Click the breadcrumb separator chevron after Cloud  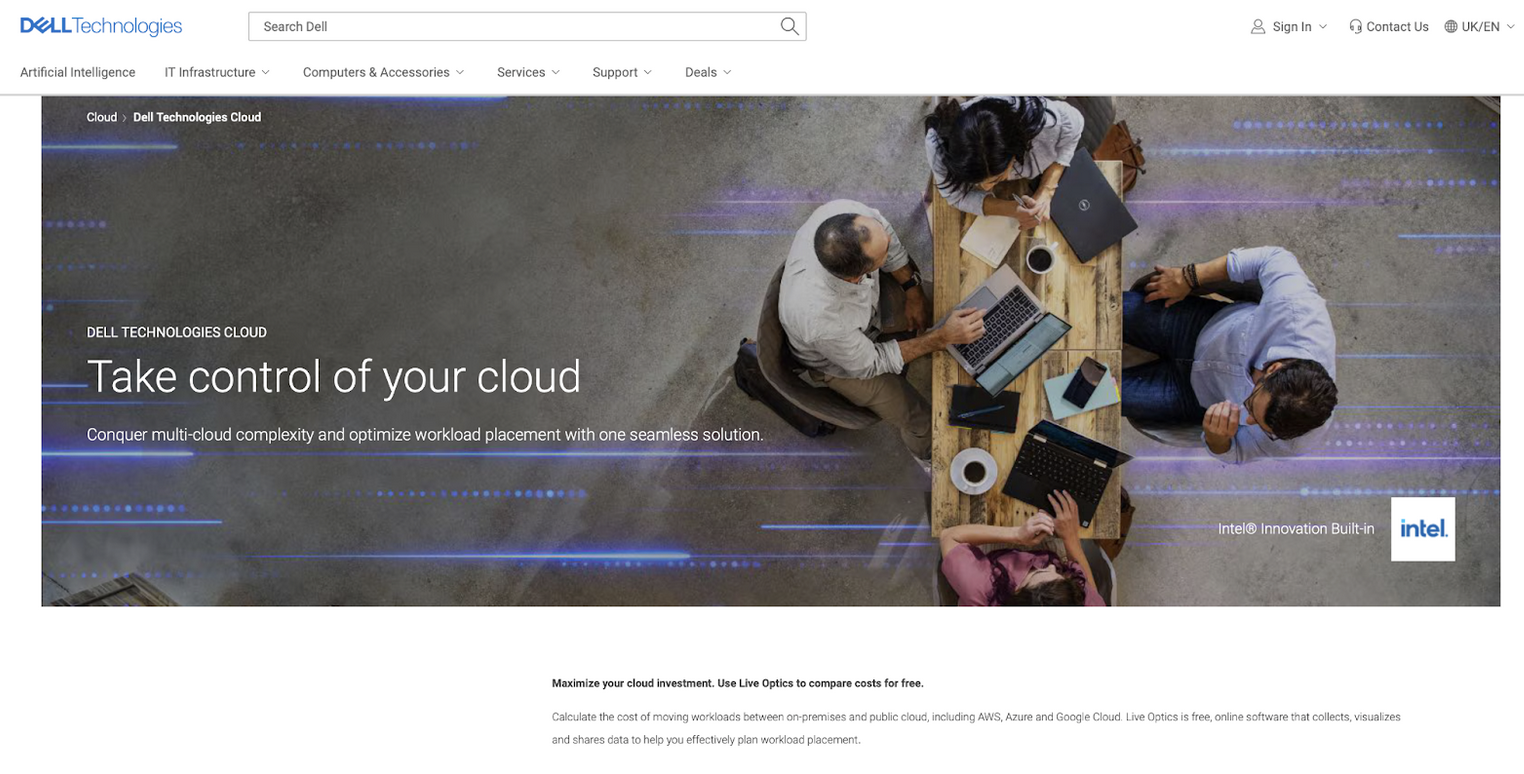coord(125,118)
